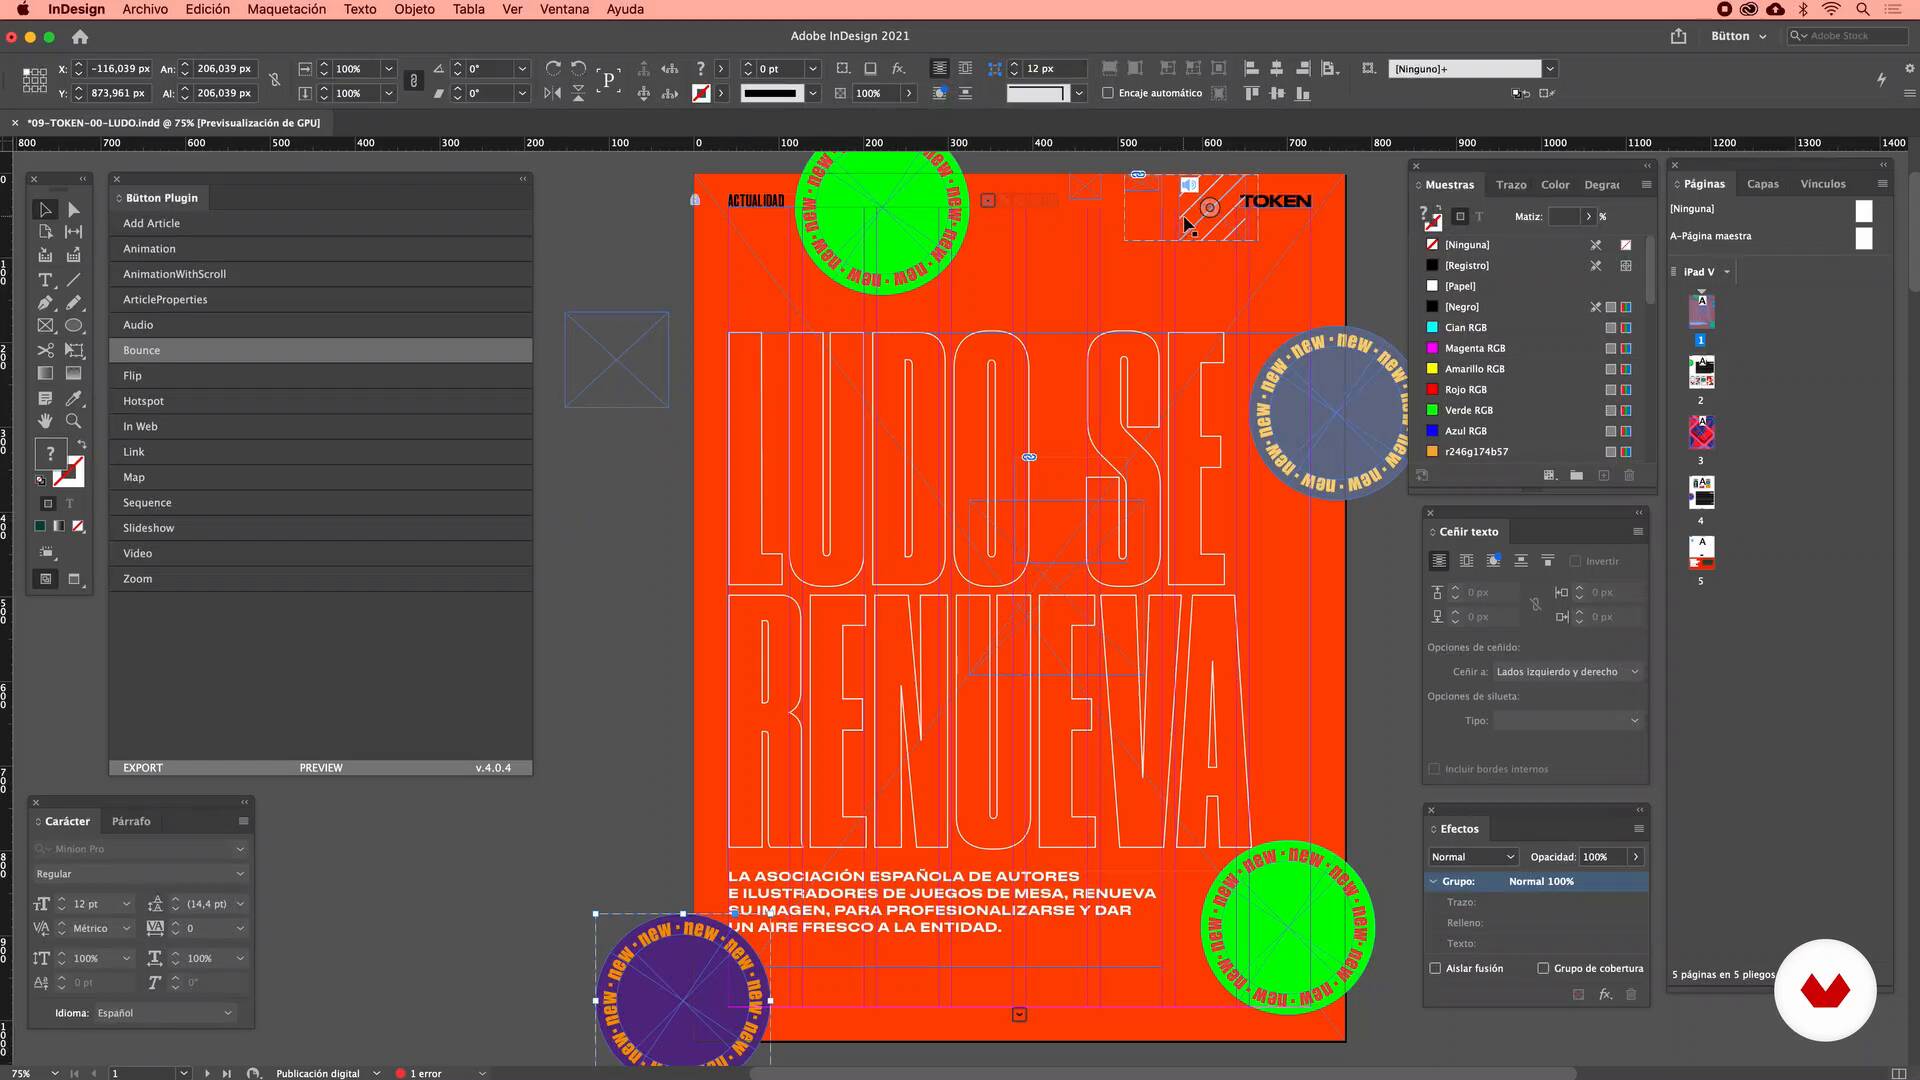Open the zoom level dropdown at 75%
Image resolution: width=1920 pixels, height=1080 pixels.
point(55,1073)
